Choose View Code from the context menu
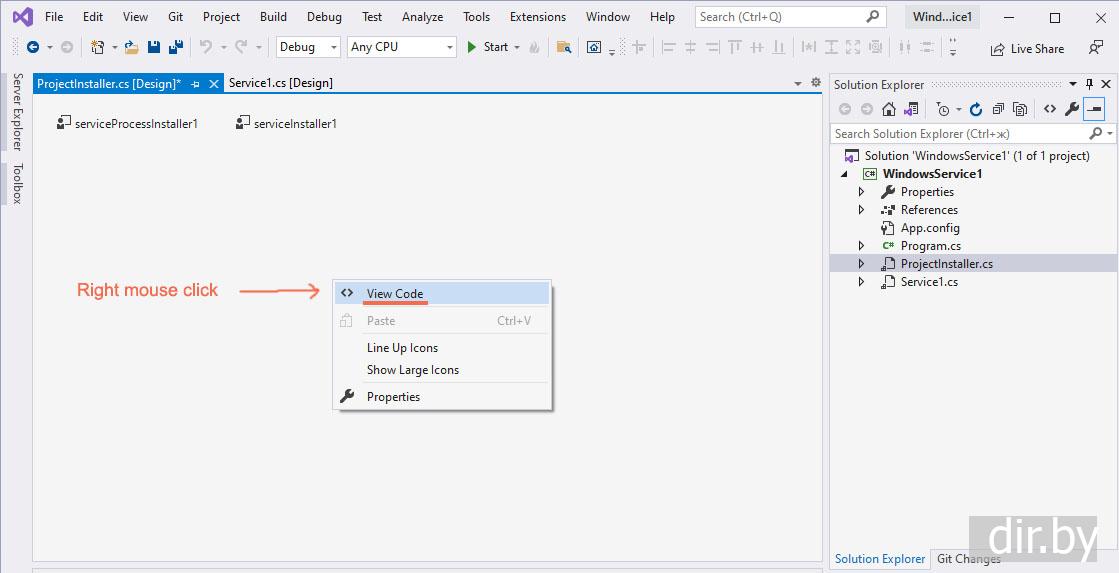1119x573 pixels. [395, 293]
